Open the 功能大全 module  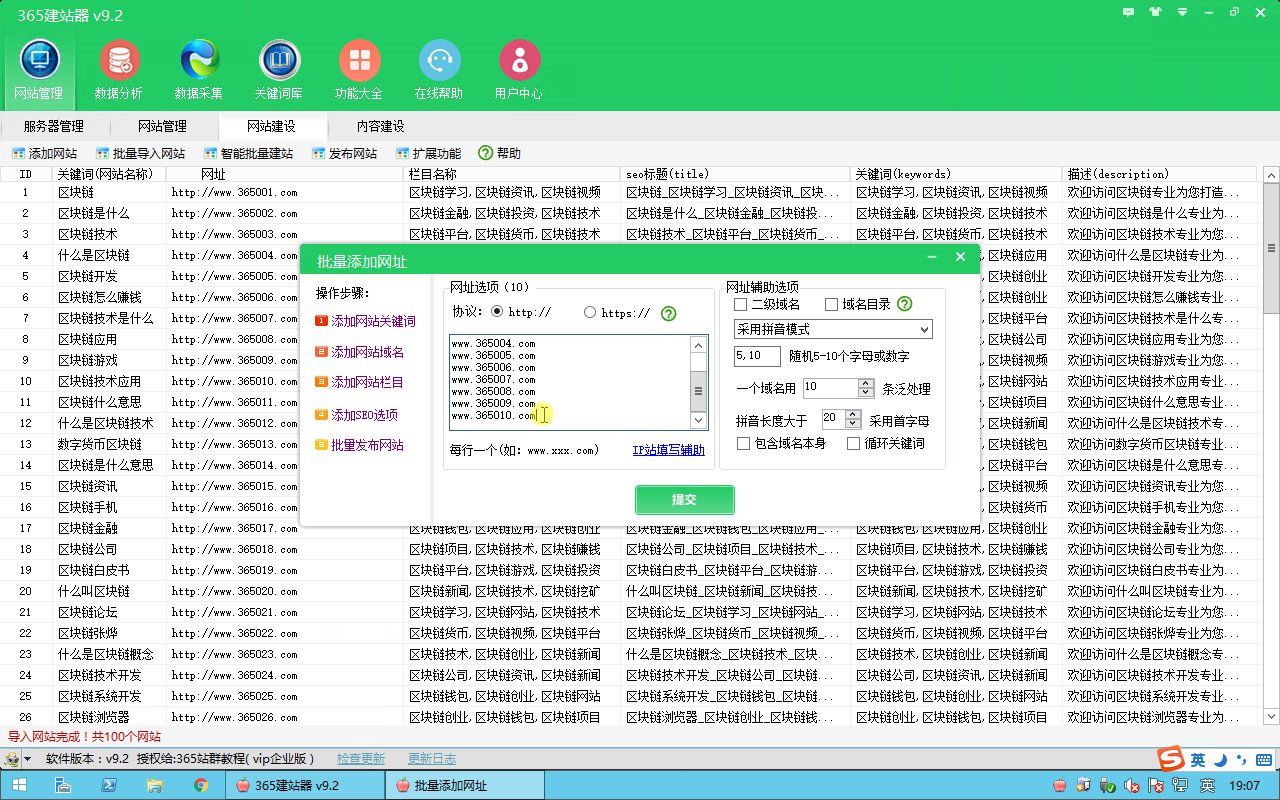click(359, 70)
